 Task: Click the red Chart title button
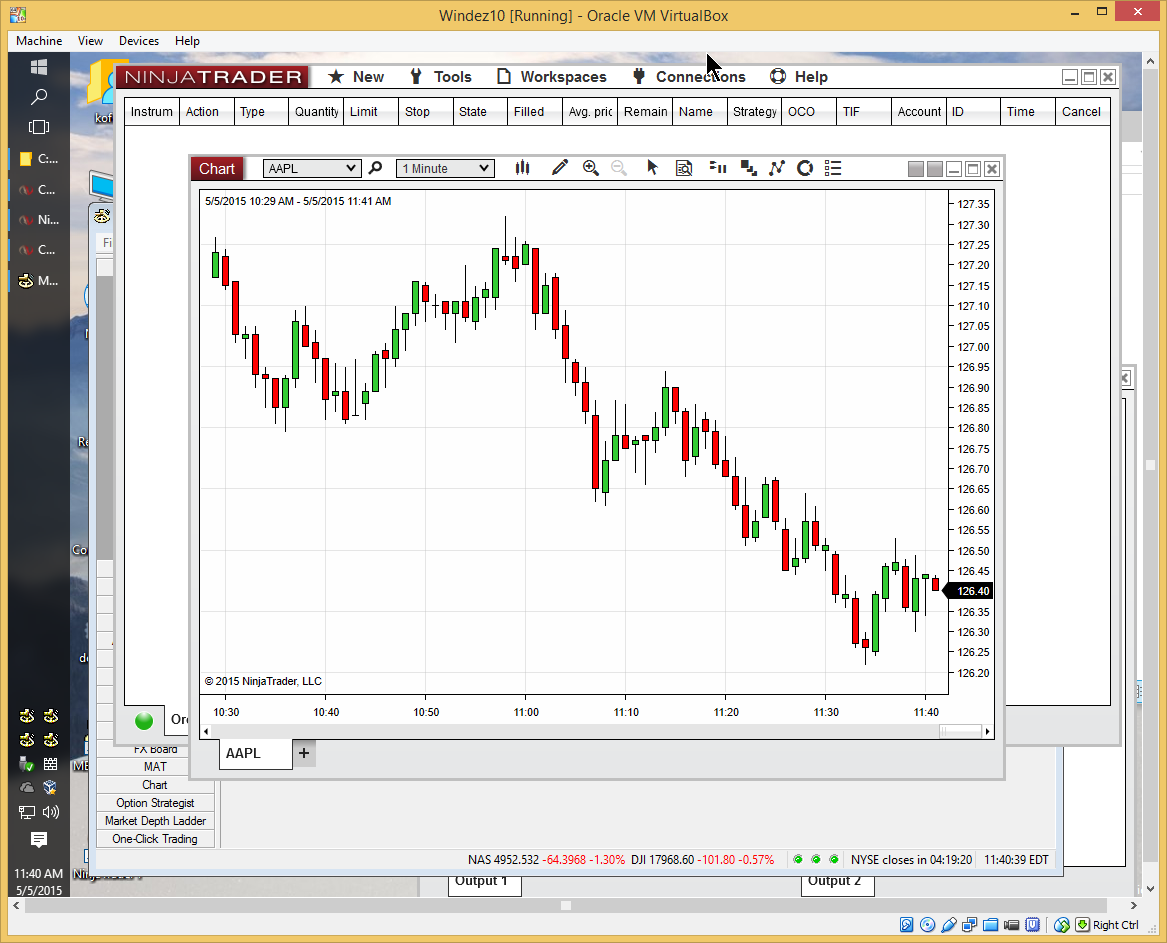(x=217, y=169)
